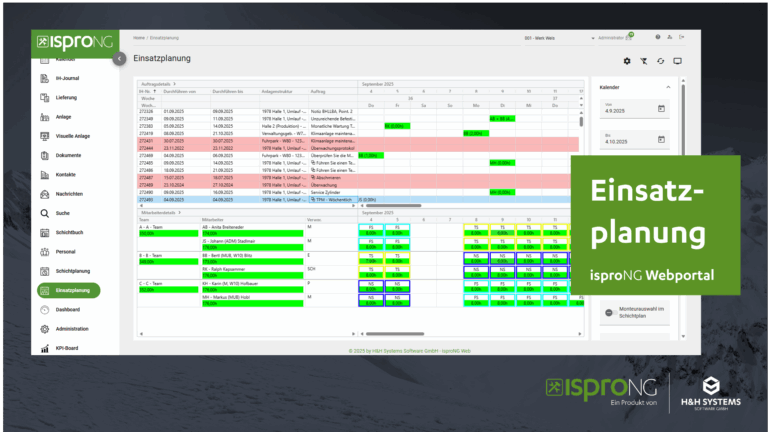Go to Dashboard in the sidebar
This screenshot has width=768, height=432.
pos(68,310)
